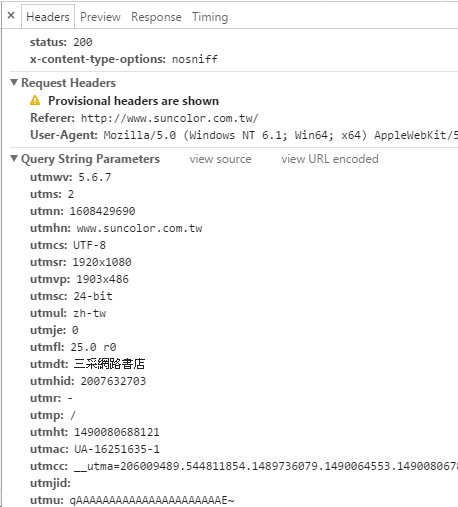458x507 pixels.
Task: Click the utmac value UA-16251635-1
Action: point(117,449)
